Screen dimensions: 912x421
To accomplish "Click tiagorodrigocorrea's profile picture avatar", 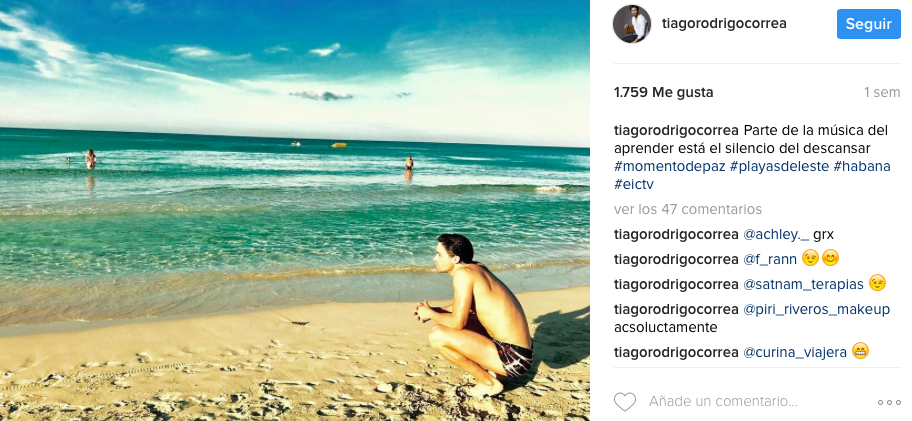I will click(x=632, y=24).
